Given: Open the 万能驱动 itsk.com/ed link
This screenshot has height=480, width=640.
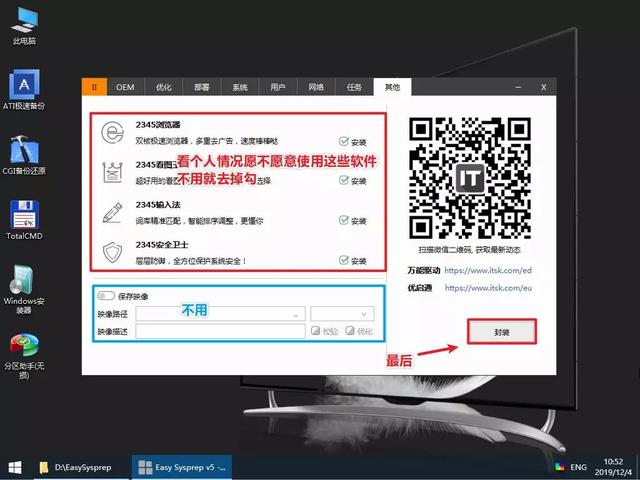Looking at the screenshot, I should pos(488,270).
